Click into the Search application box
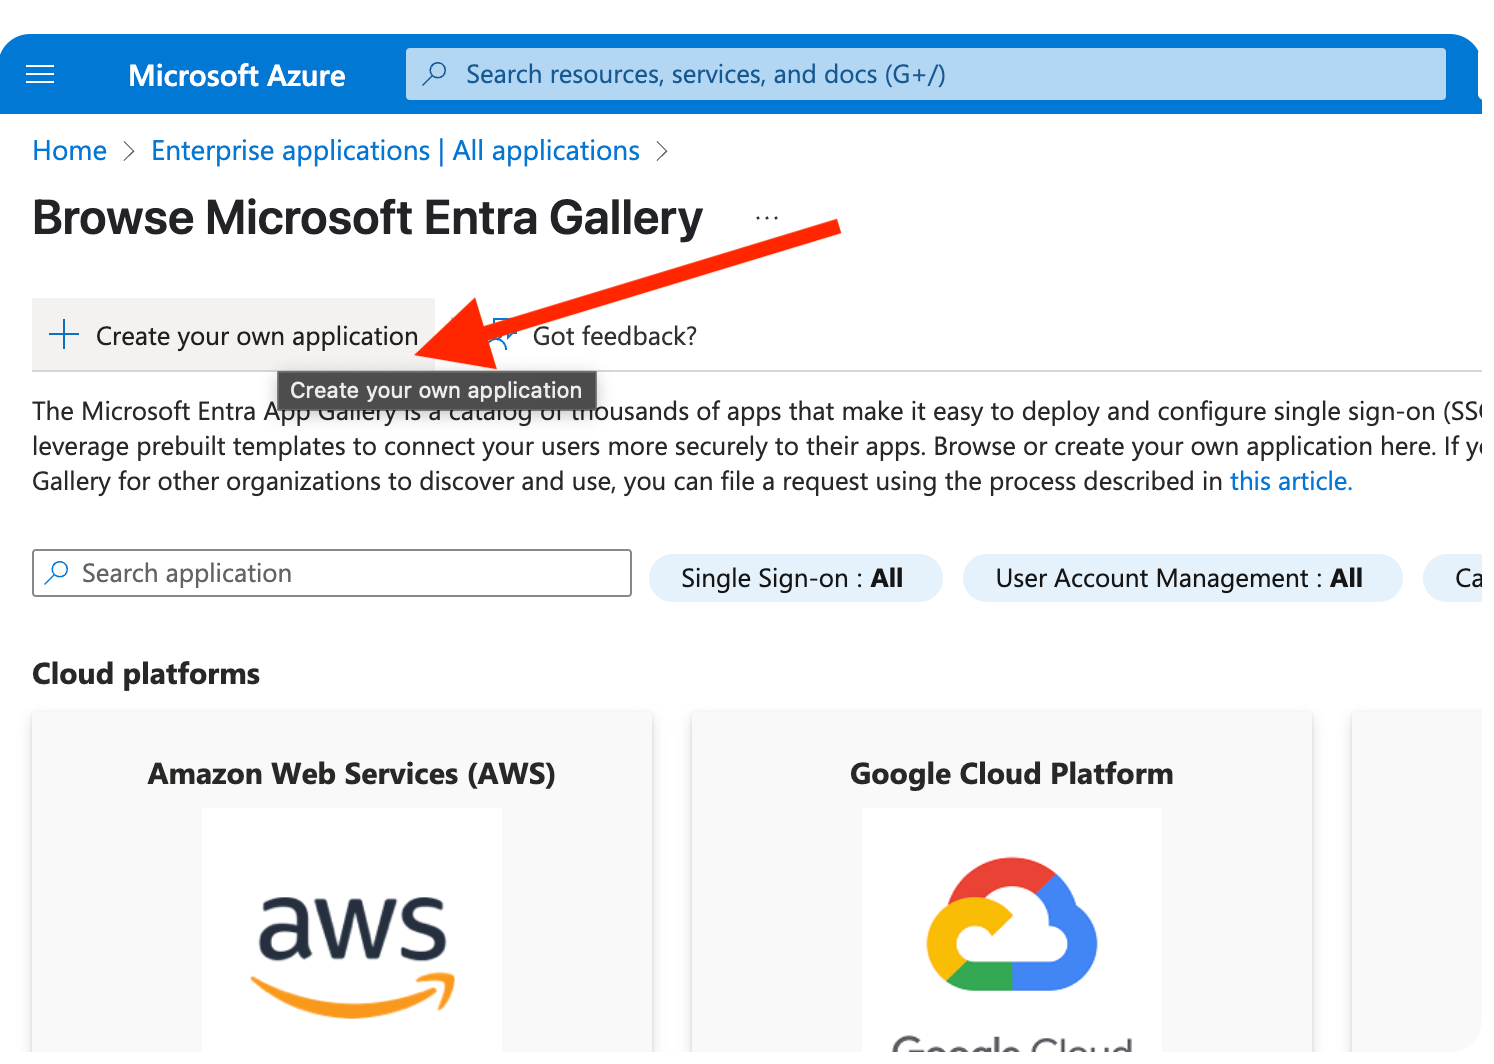Viewport: 1494px width, 1064px height. [x=350, y=573]
